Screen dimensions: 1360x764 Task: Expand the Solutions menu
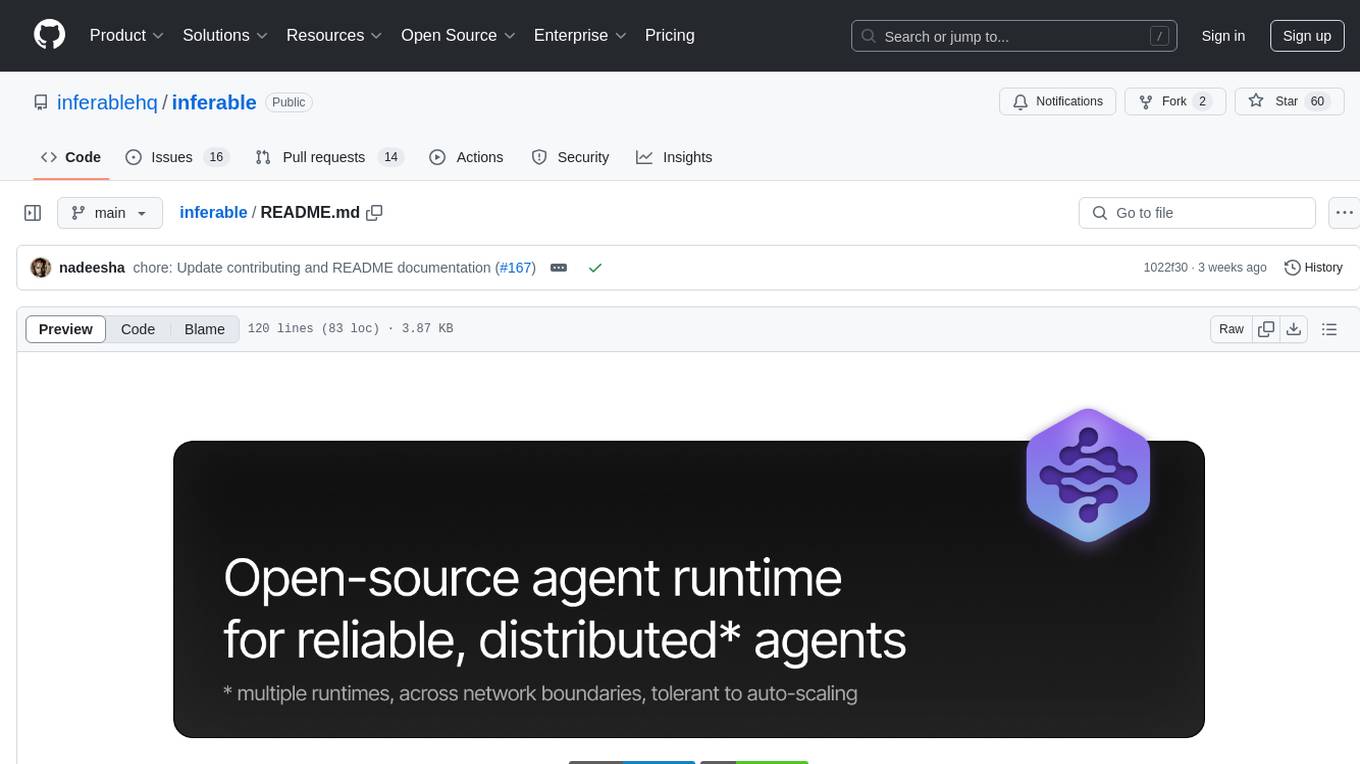tap(225, 35)
